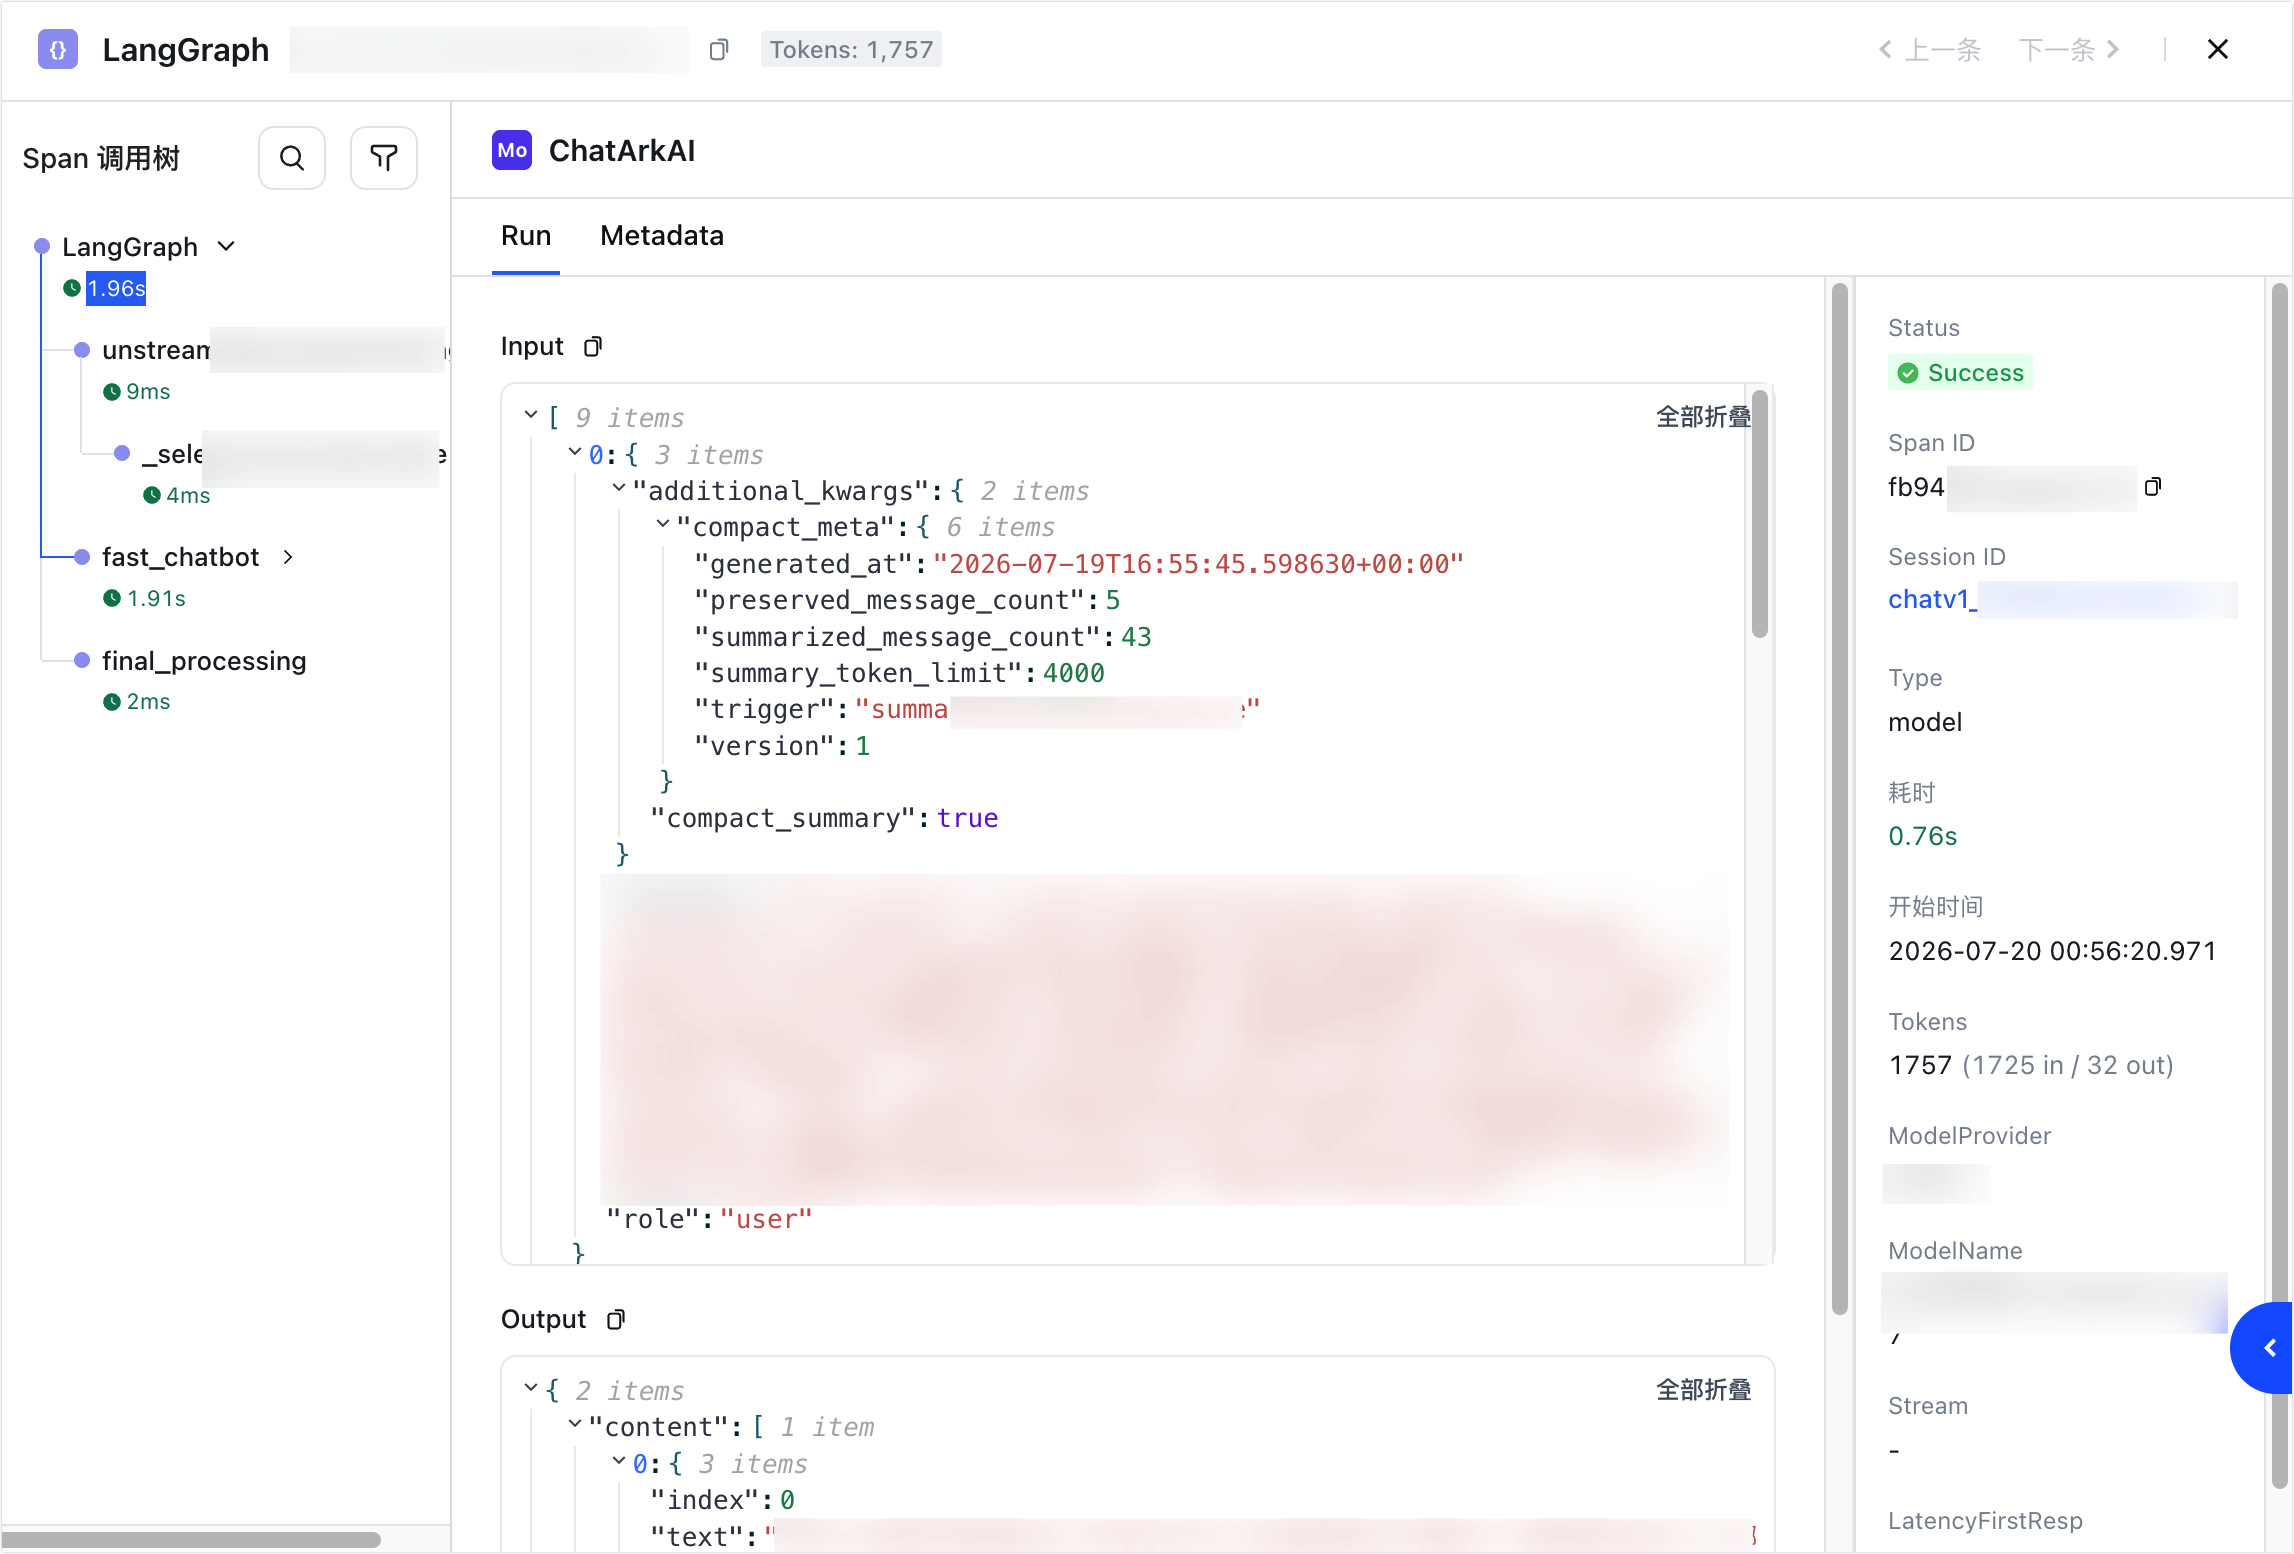Click the span tree horizontal scrollbar

(x=191, y=1540)
